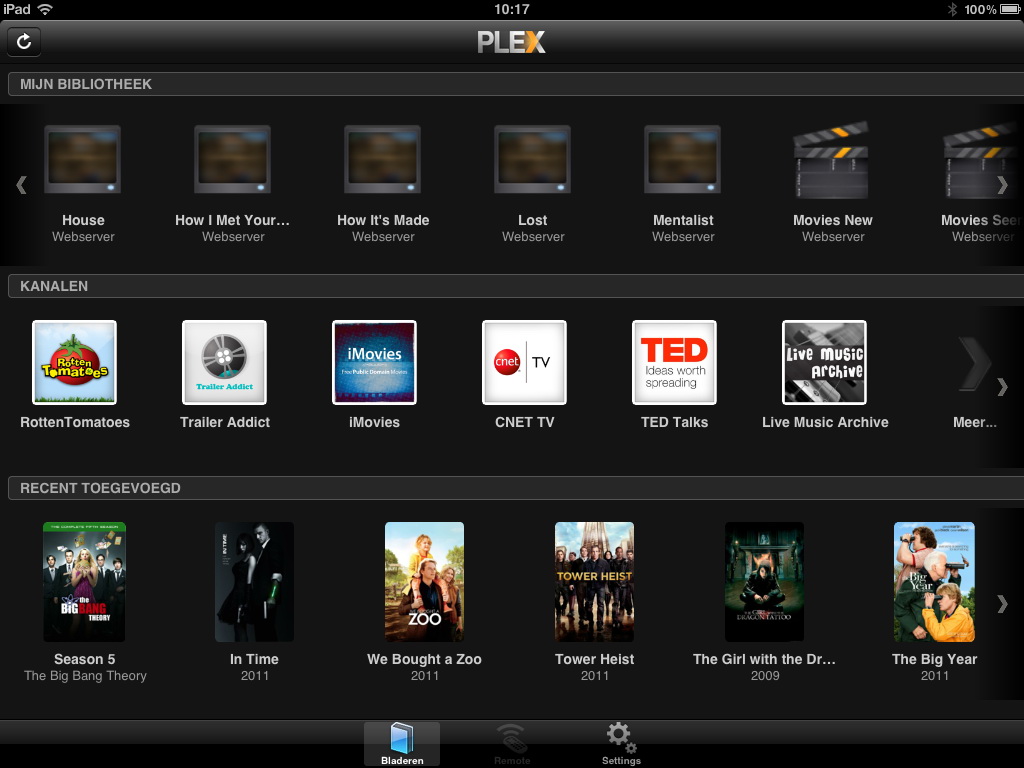Open the CNET TV channel
Screen dimensions: 1024x768
(524, 362)
